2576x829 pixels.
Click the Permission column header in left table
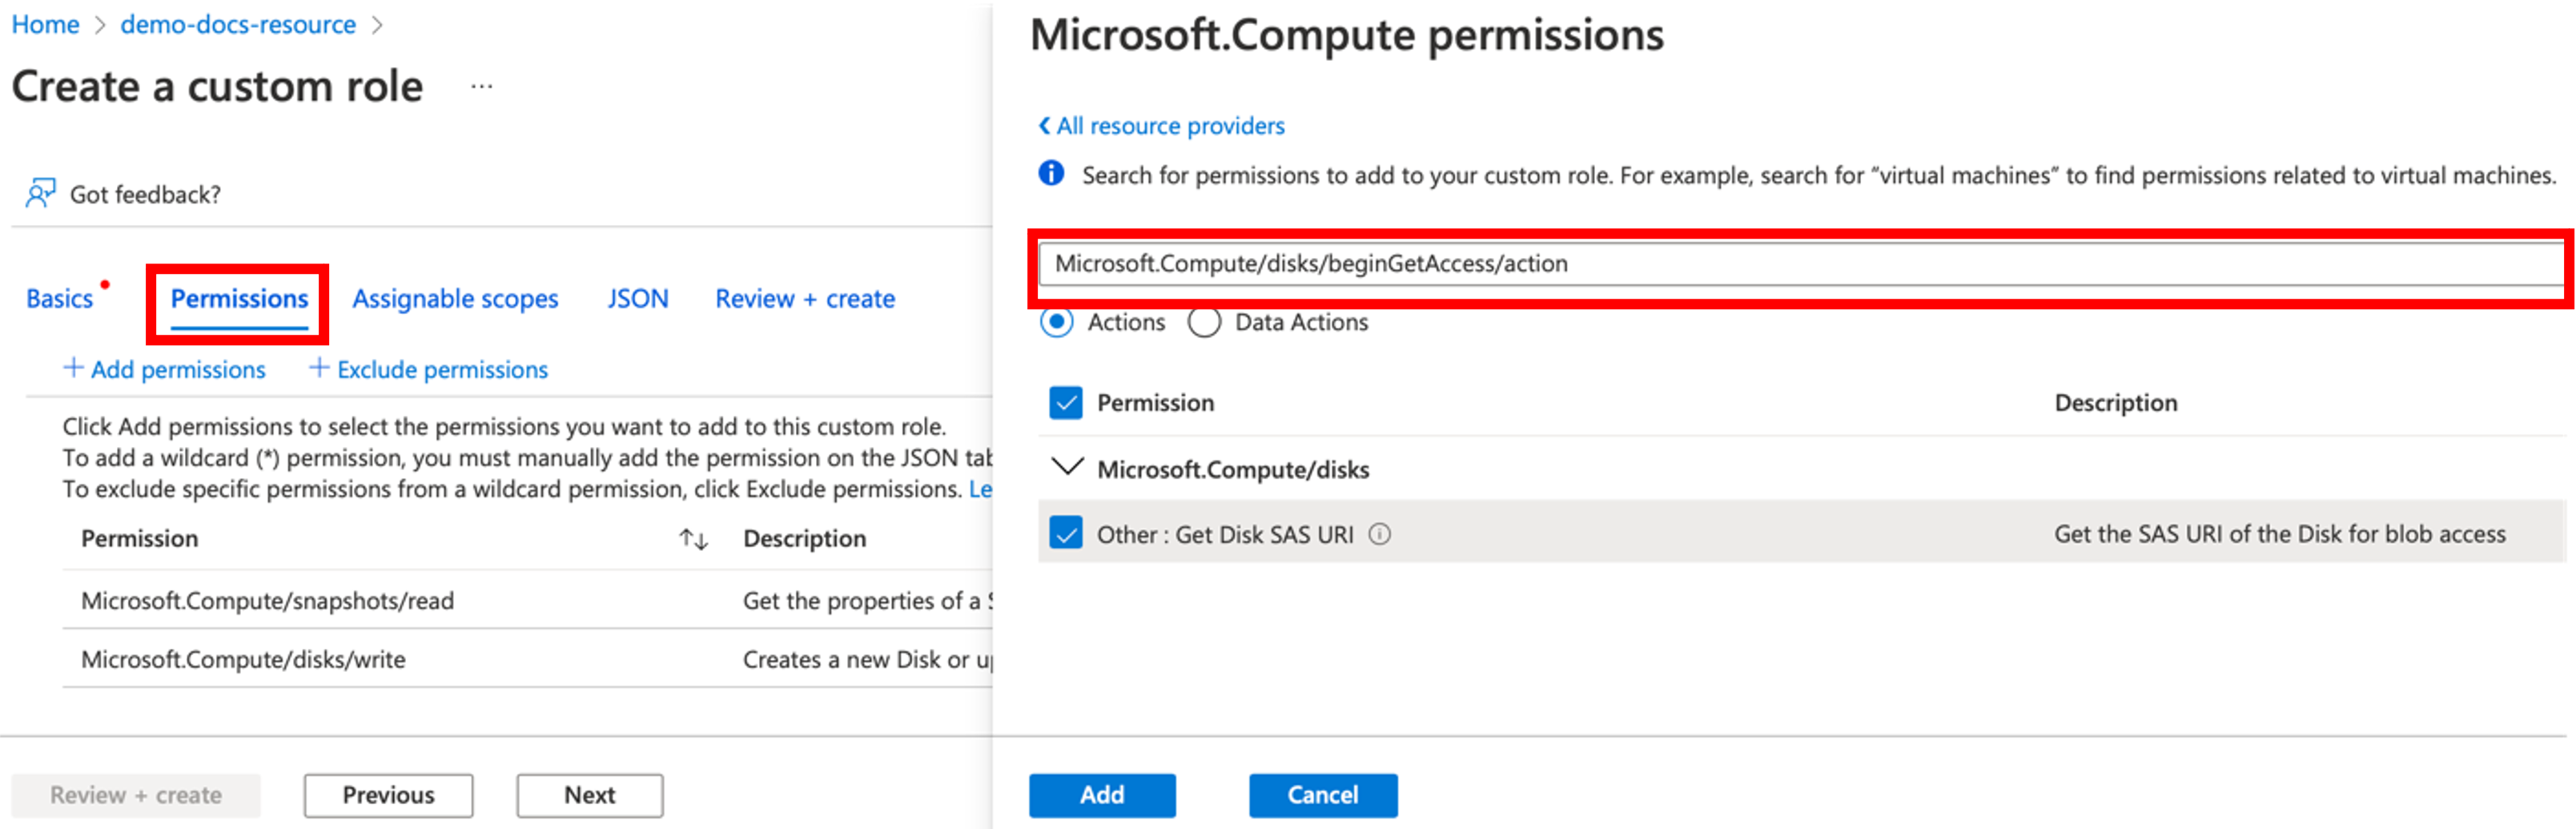click(x=139, y=538)
